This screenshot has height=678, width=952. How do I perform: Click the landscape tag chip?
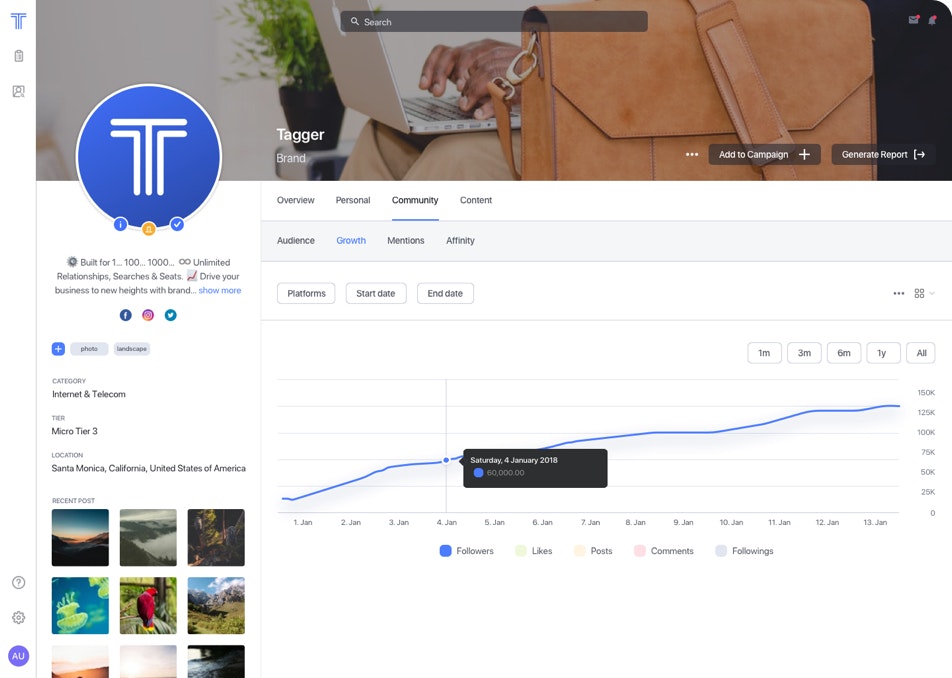click(132, 349)
